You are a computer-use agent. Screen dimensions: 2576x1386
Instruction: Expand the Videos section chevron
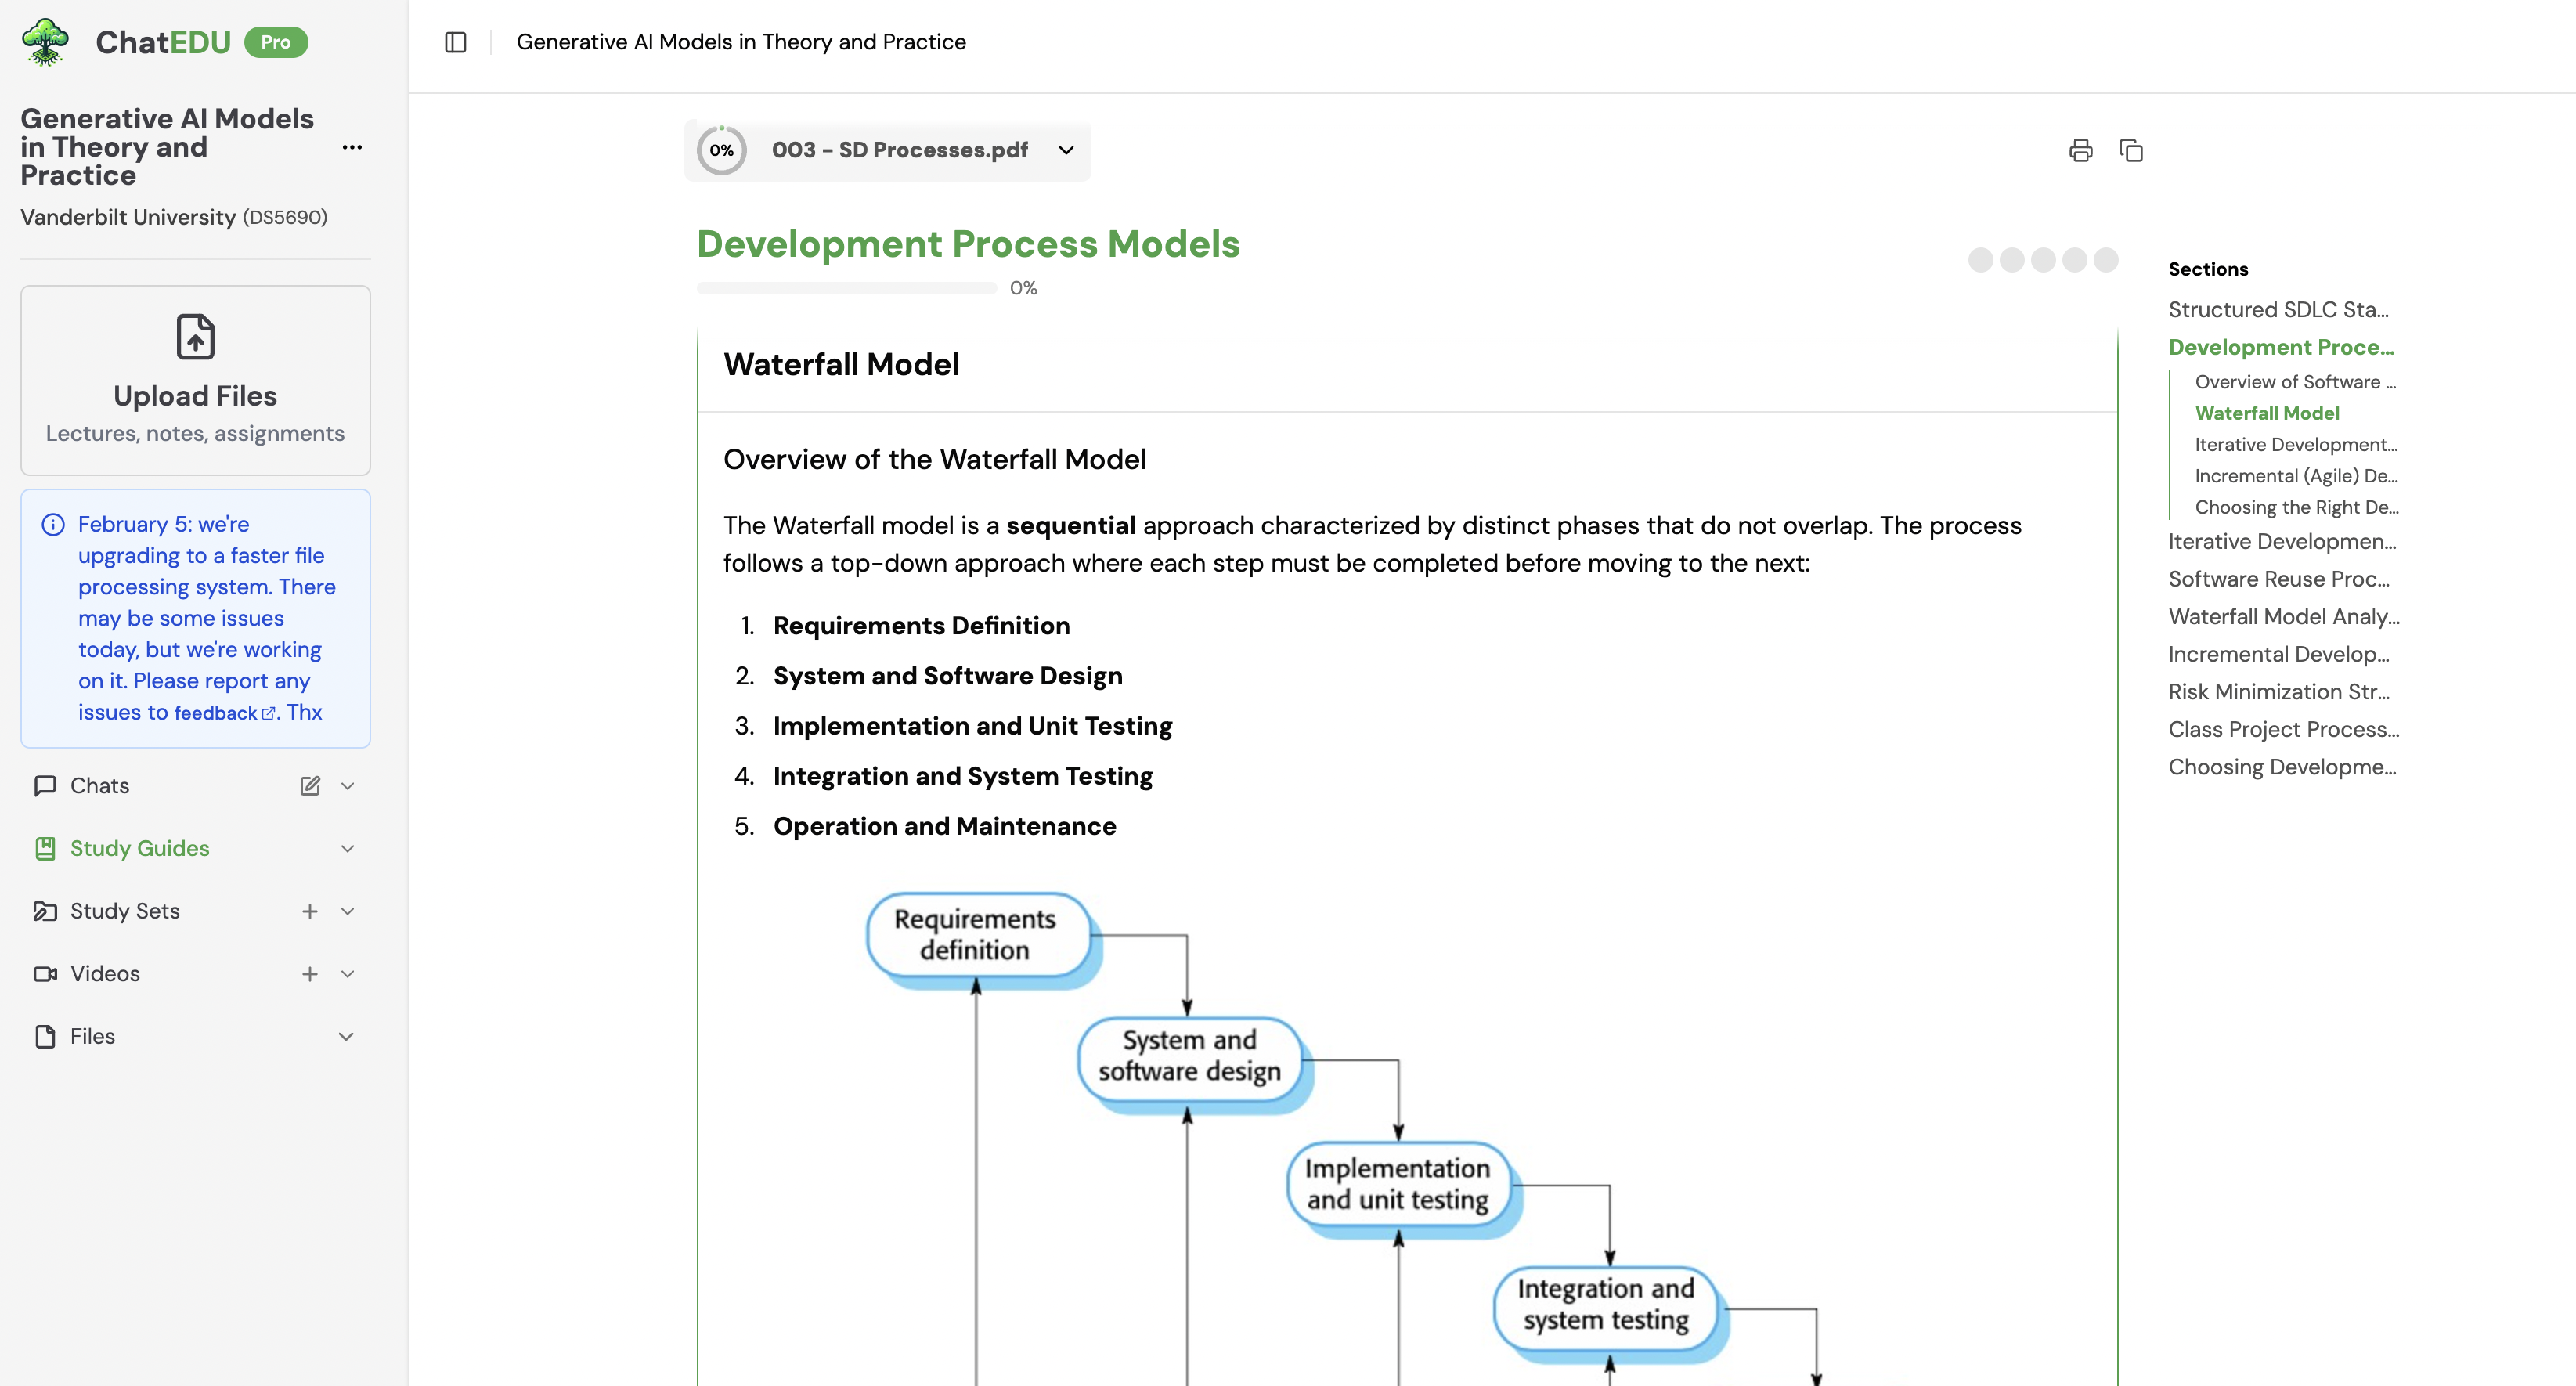(x=347, y=974)
